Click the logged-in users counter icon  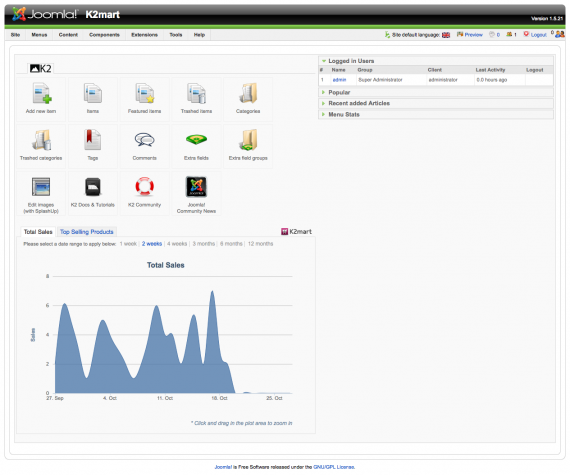[509, 35]
